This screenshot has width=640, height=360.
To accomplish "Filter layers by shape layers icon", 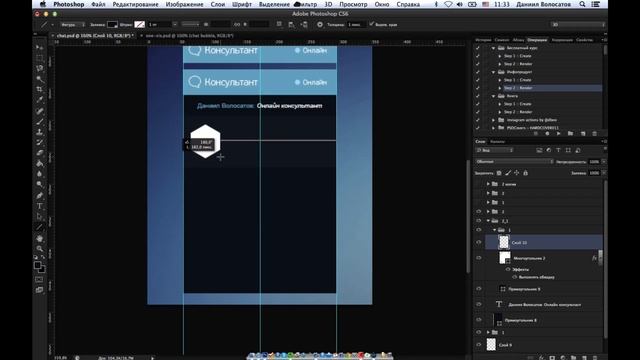I will (x=568, y=150).
